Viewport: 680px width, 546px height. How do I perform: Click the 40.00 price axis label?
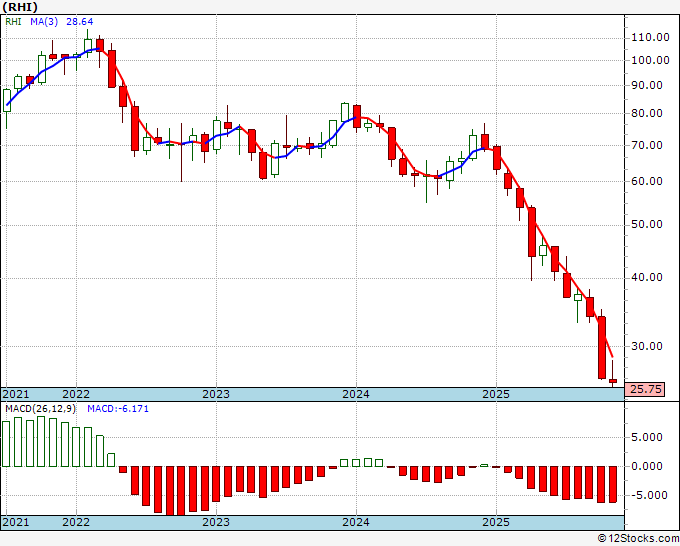647,278
